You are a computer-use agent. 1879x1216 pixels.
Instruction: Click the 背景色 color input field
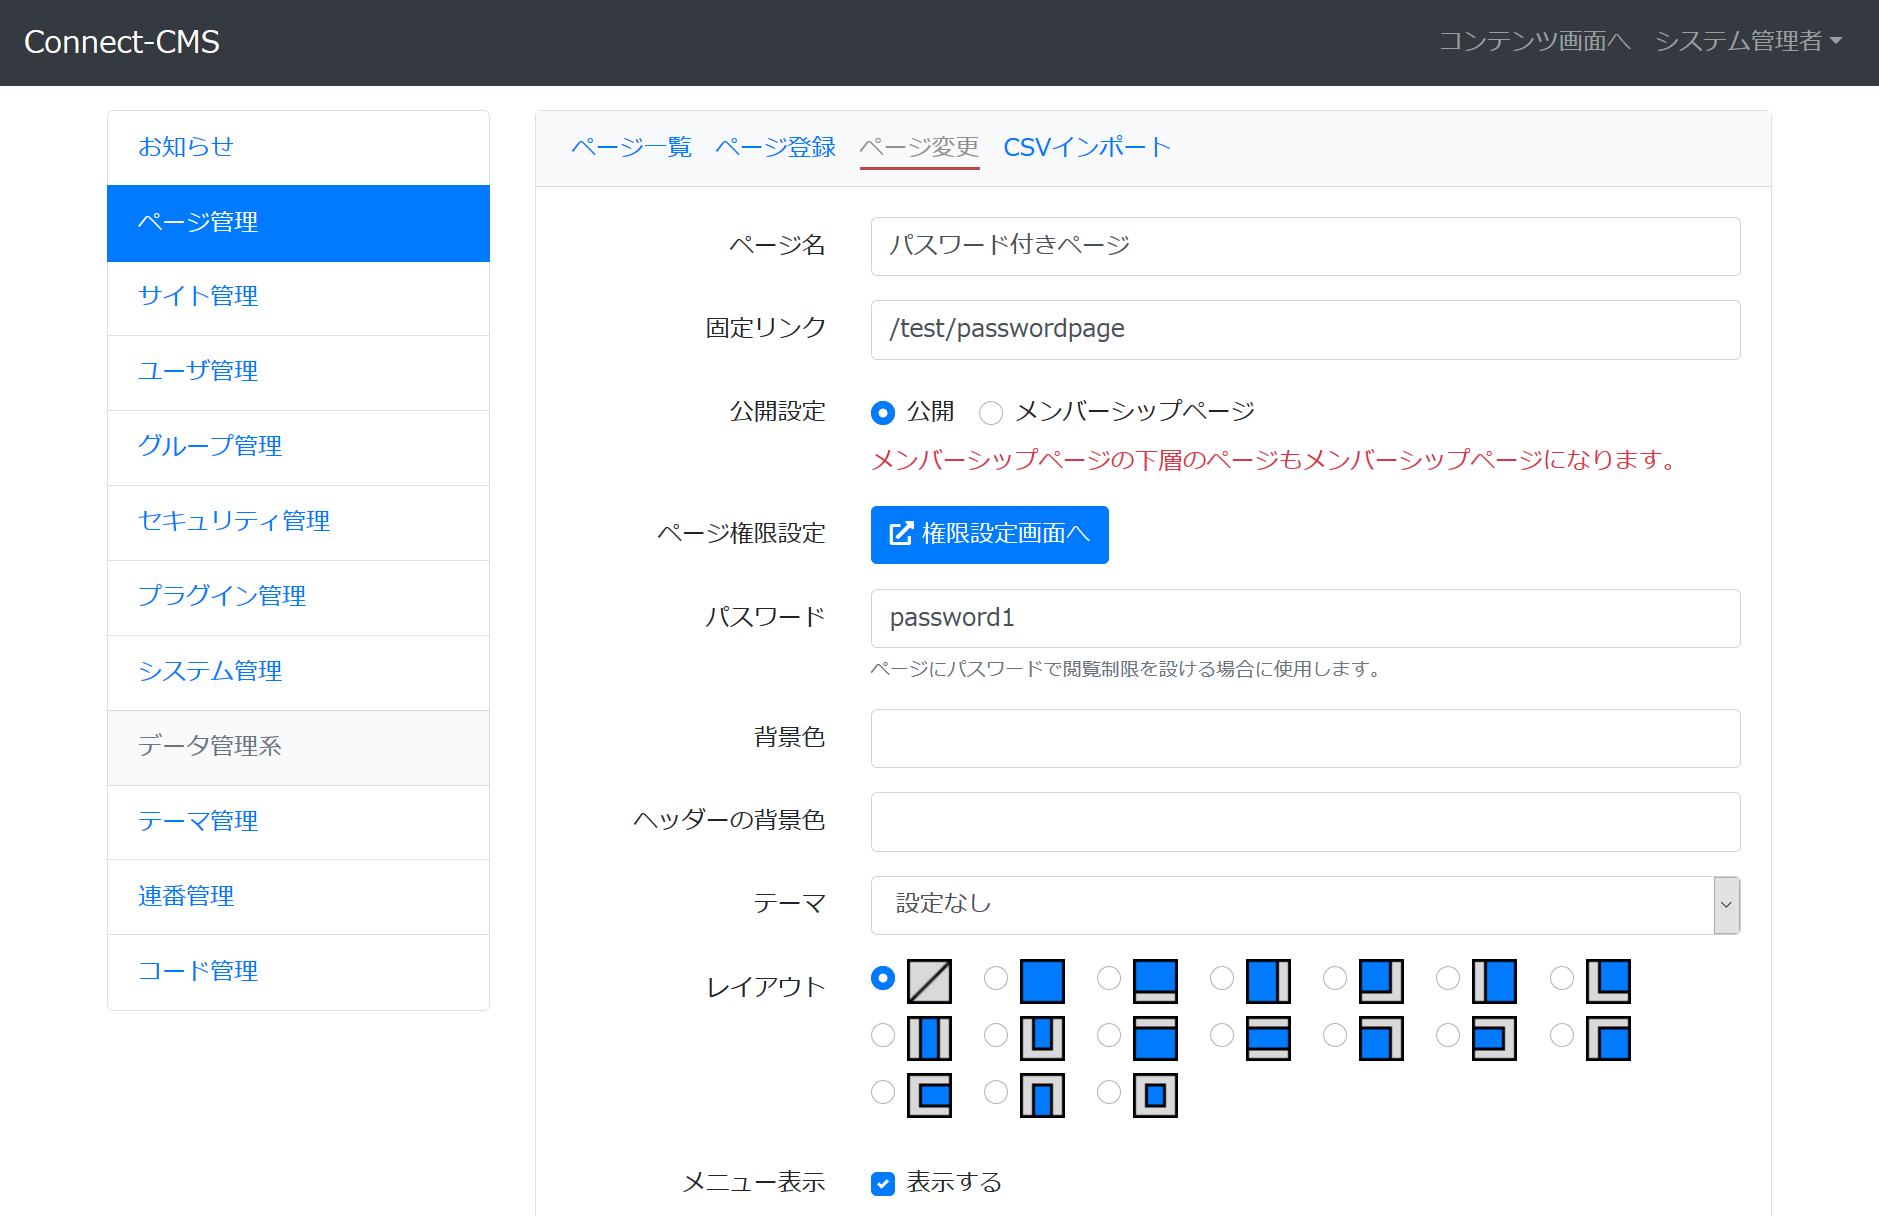(1305, 738)
